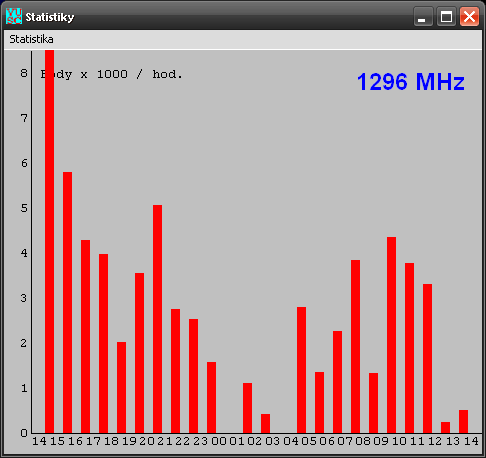Click the bar between hours 20 and 21

click(x=157, y=319)
